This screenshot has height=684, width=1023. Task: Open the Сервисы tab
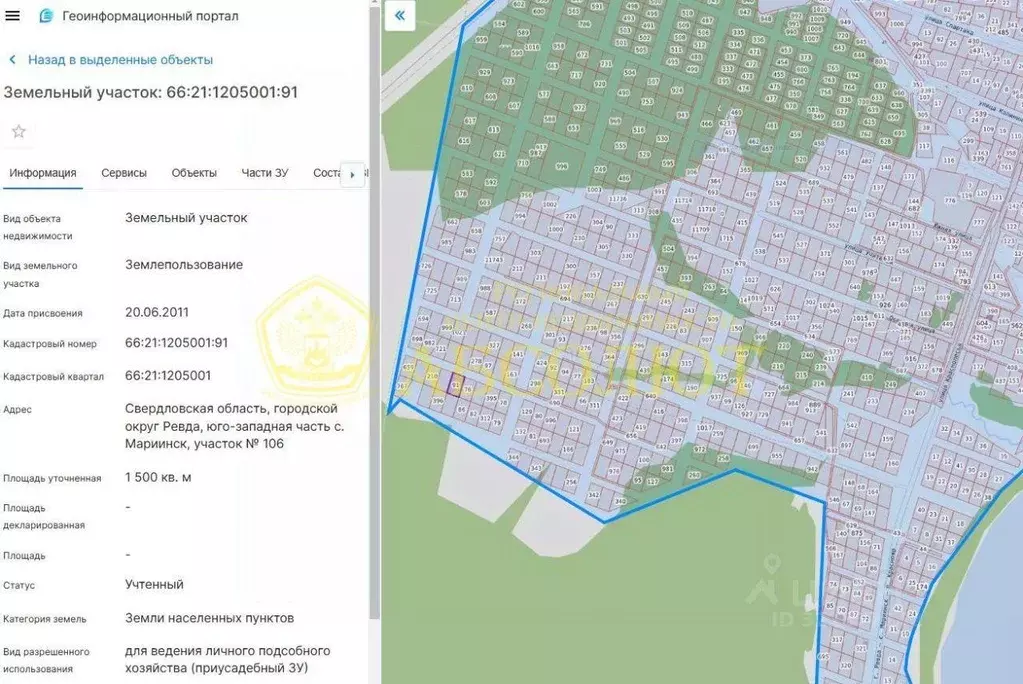tap(124, 173)
